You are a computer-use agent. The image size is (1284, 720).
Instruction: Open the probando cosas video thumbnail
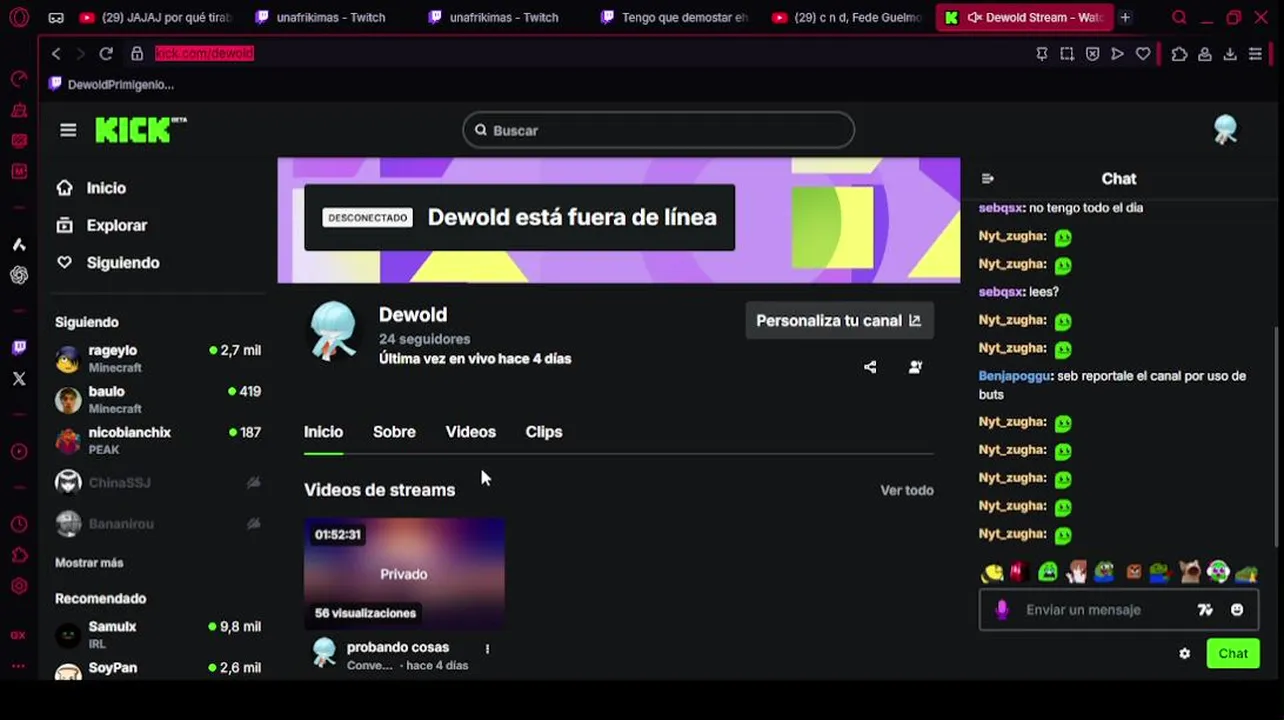[x=404, y=575]
